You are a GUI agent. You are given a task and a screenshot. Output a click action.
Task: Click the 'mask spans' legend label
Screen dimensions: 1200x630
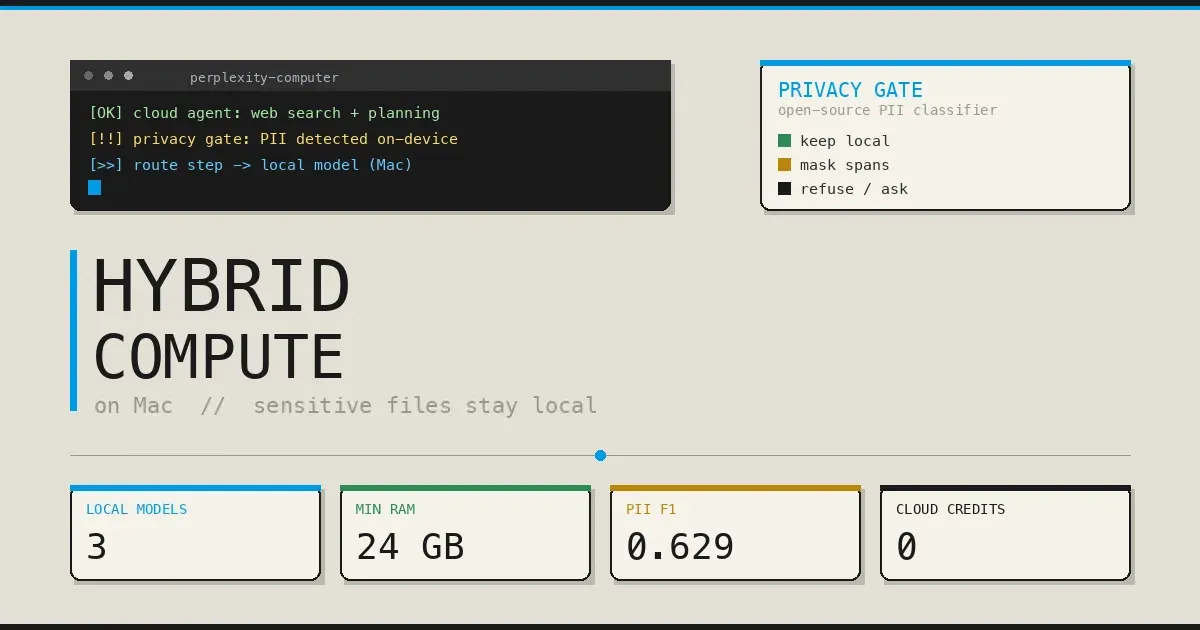(x=844, y=165)
